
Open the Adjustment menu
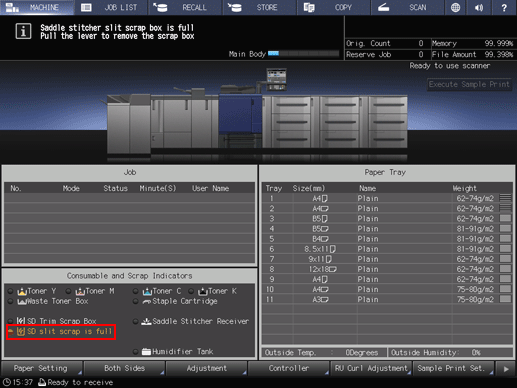(206, 368)
